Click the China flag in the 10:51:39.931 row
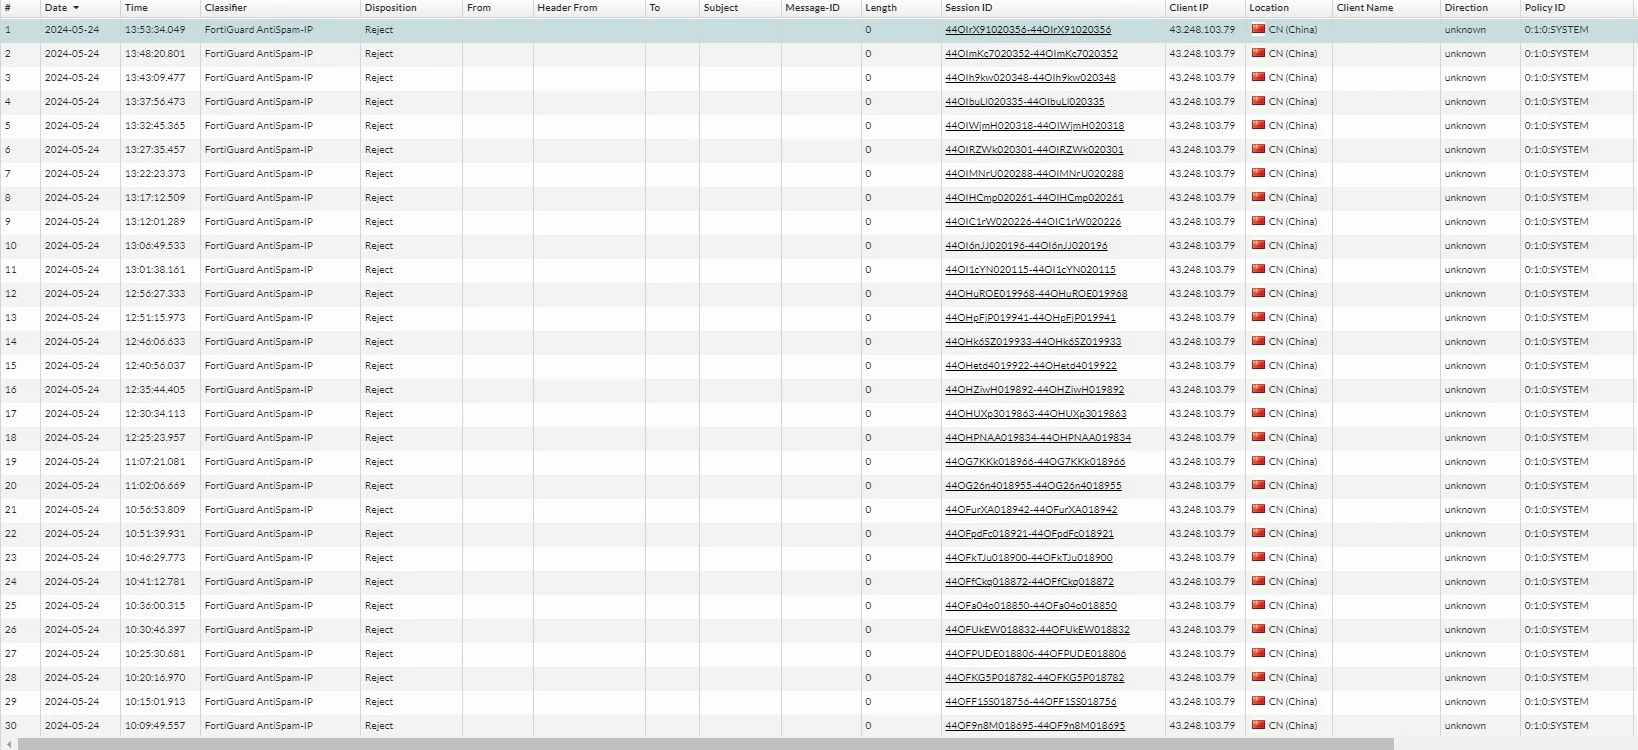 pyautogui.click(x=1258, y=533)
